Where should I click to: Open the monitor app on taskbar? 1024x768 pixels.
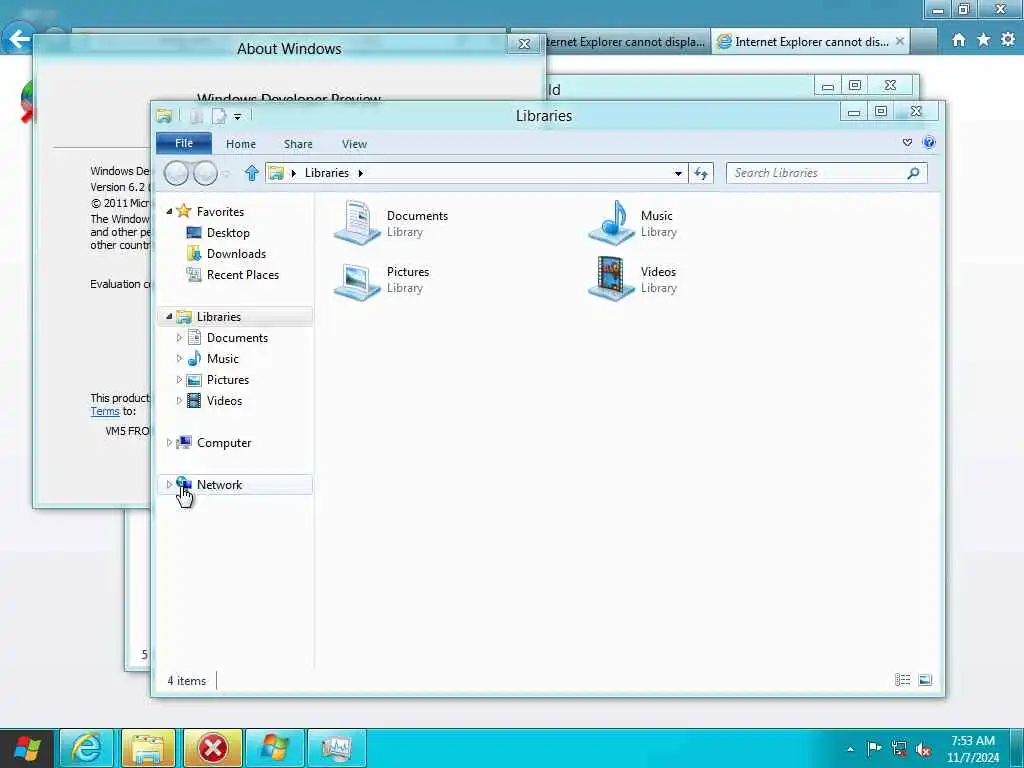point(336,748)
